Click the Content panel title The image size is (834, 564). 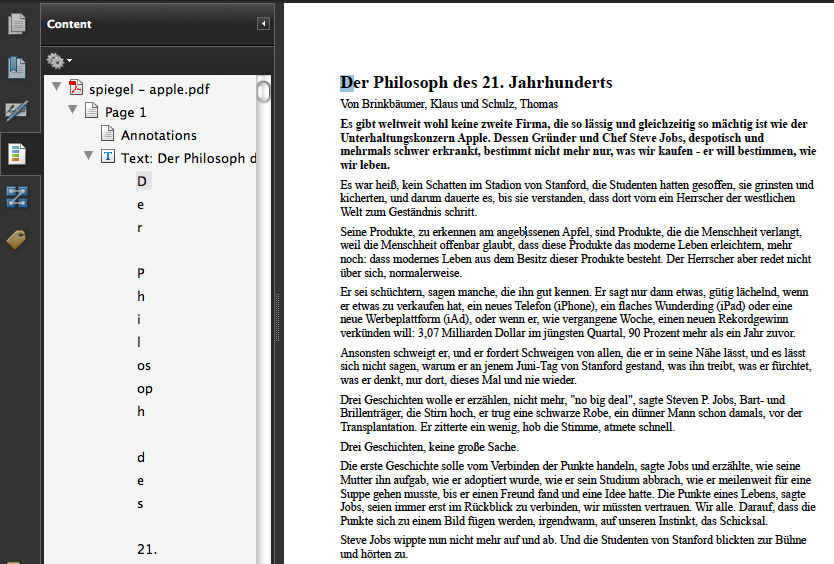point(69,24)
